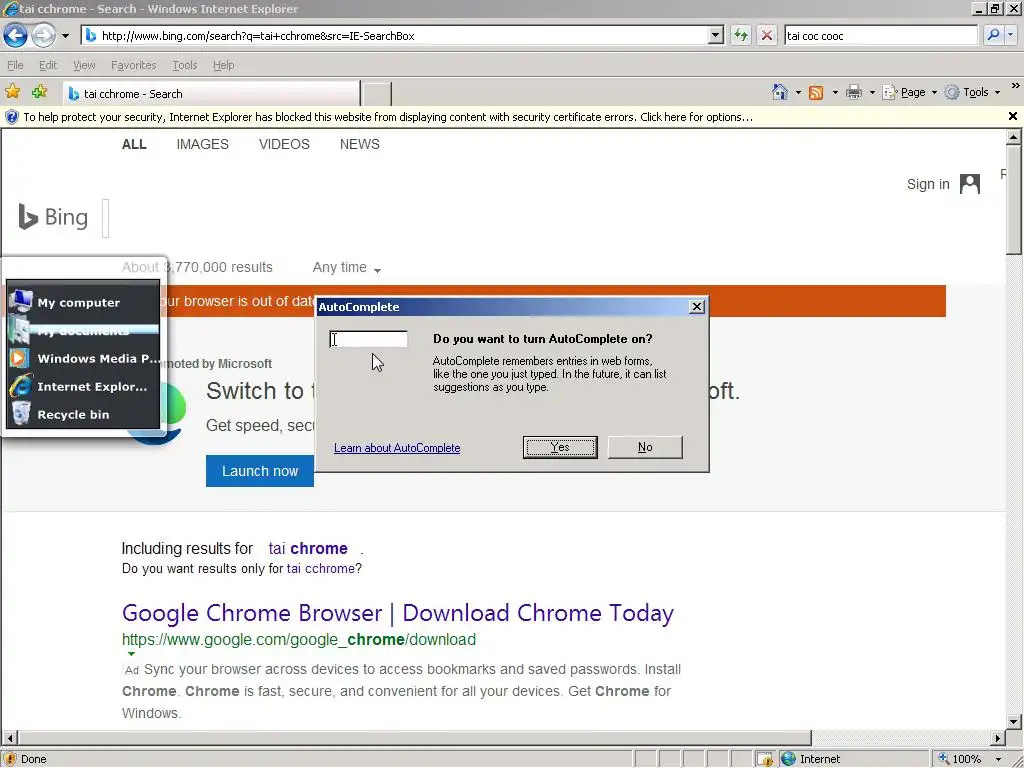This screenshot has width=1024, height=768.
Task: Open the View menu
Action: pos(84,65)
